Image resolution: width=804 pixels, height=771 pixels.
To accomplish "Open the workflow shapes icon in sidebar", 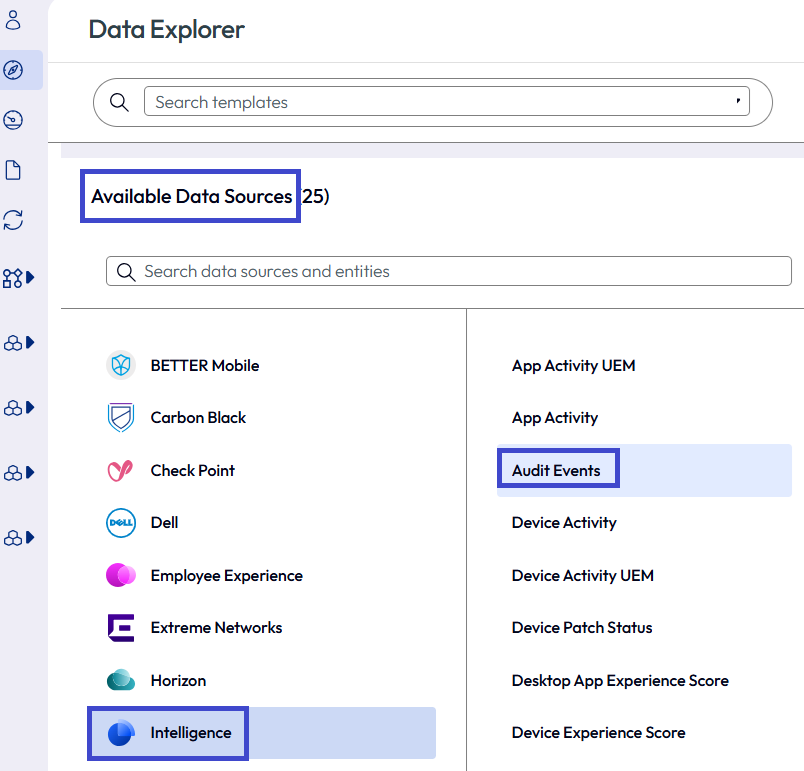I will click(12, 278).
